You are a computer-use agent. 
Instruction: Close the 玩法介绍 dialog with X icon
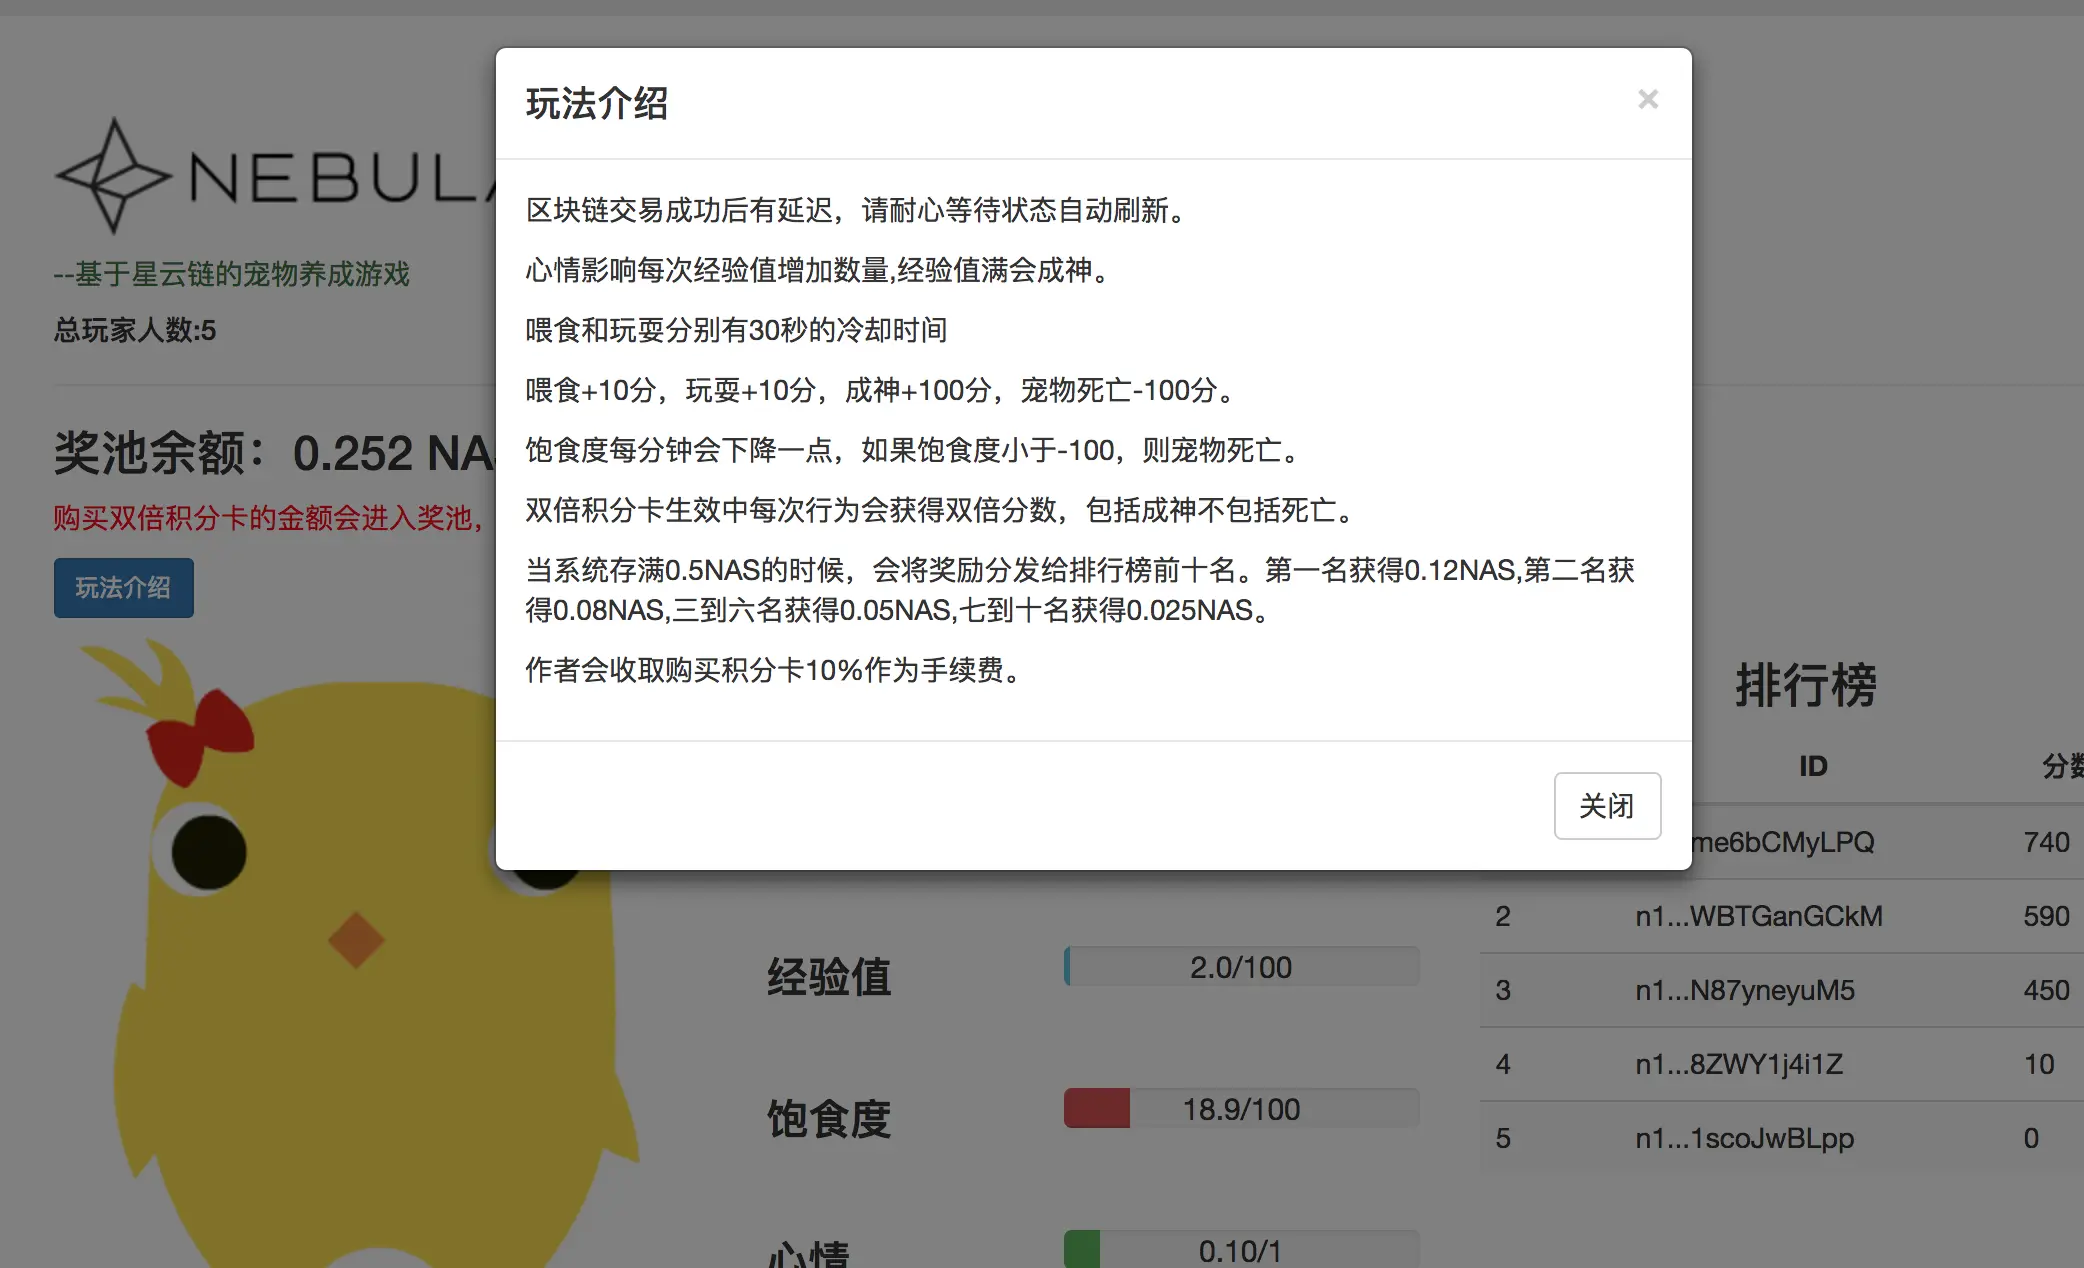(1647, 99)
